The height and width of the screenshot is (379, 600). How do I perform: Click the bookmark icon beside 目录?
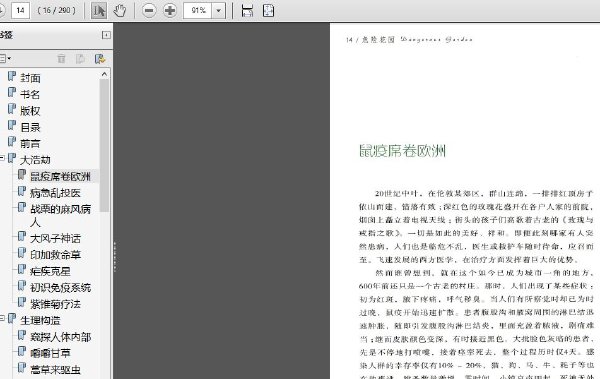[12, 126]
